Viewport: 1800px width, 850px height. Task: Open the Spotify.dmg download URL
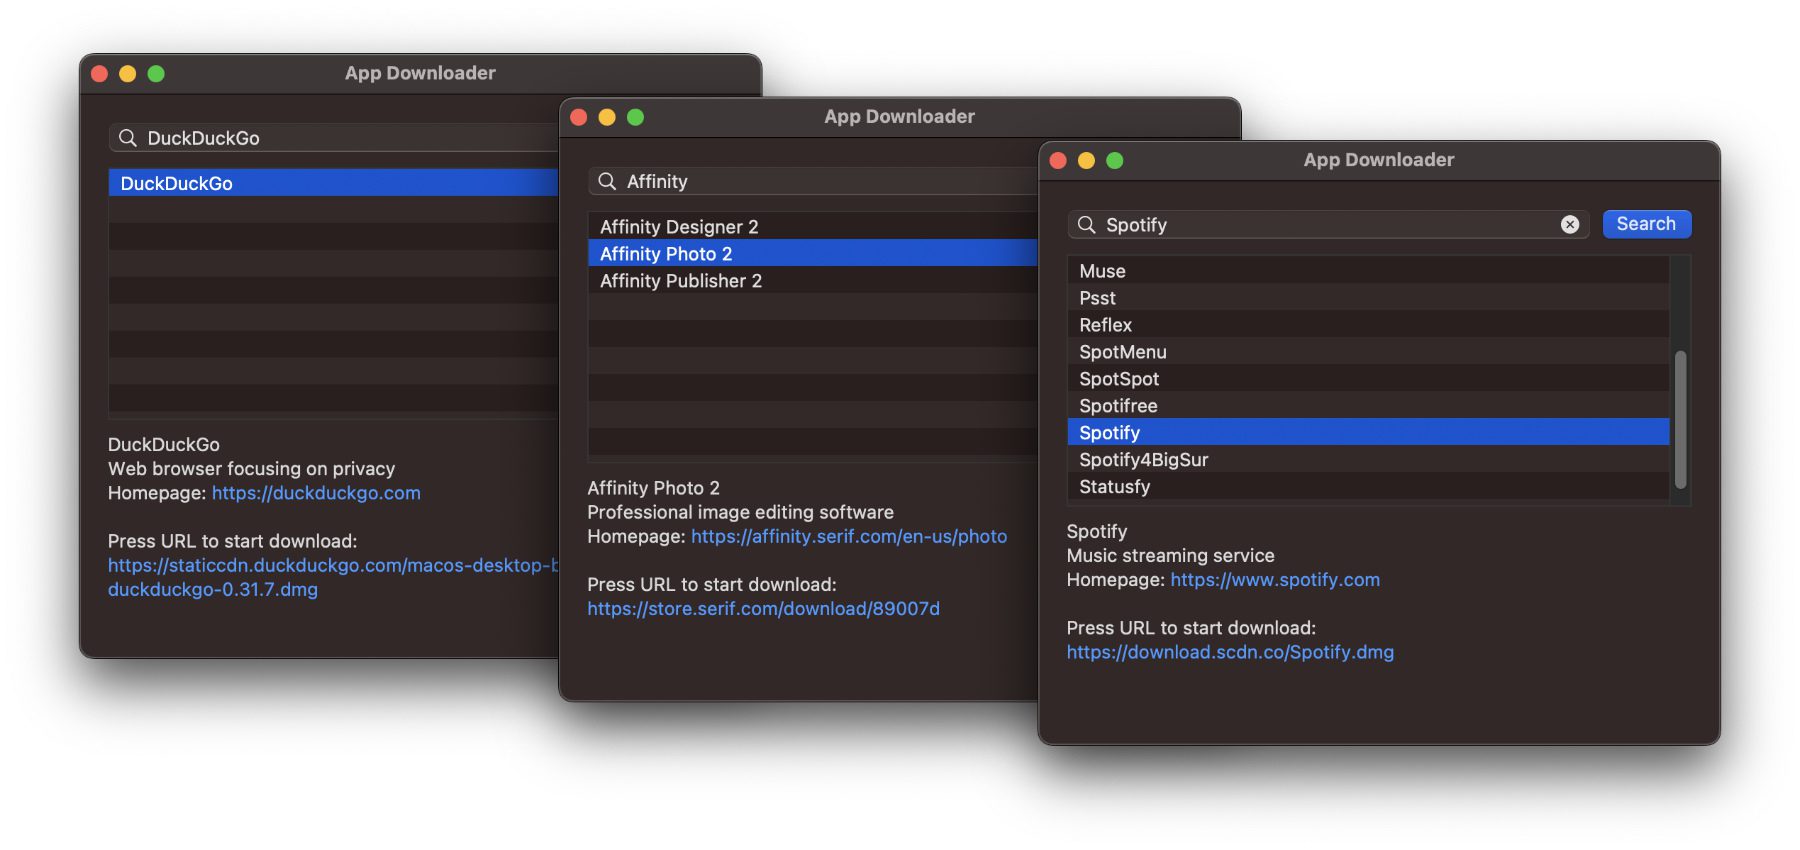pos(1230,652)
